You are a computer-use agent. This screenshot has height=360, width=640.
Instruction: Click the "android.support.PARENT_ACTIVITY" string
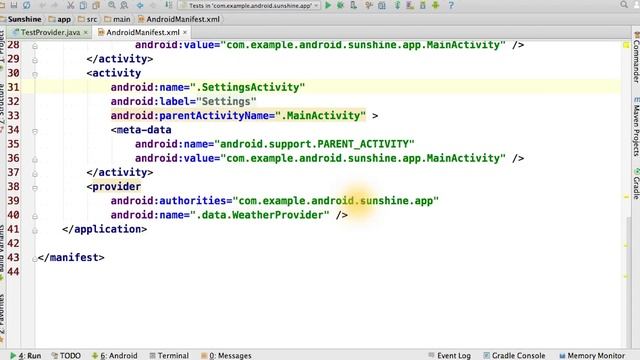(x=314, y=144)
